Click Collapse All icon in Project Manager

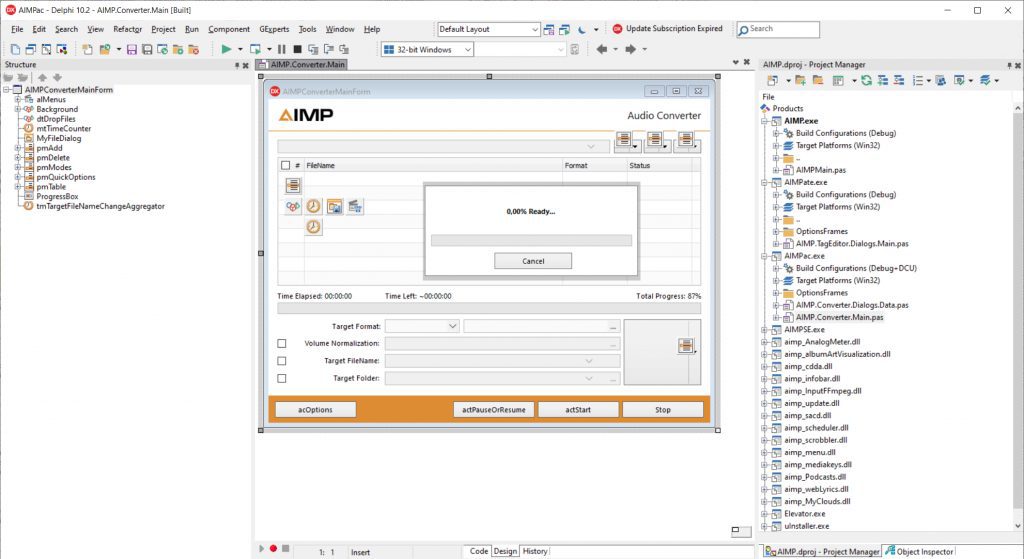[899, 80]
